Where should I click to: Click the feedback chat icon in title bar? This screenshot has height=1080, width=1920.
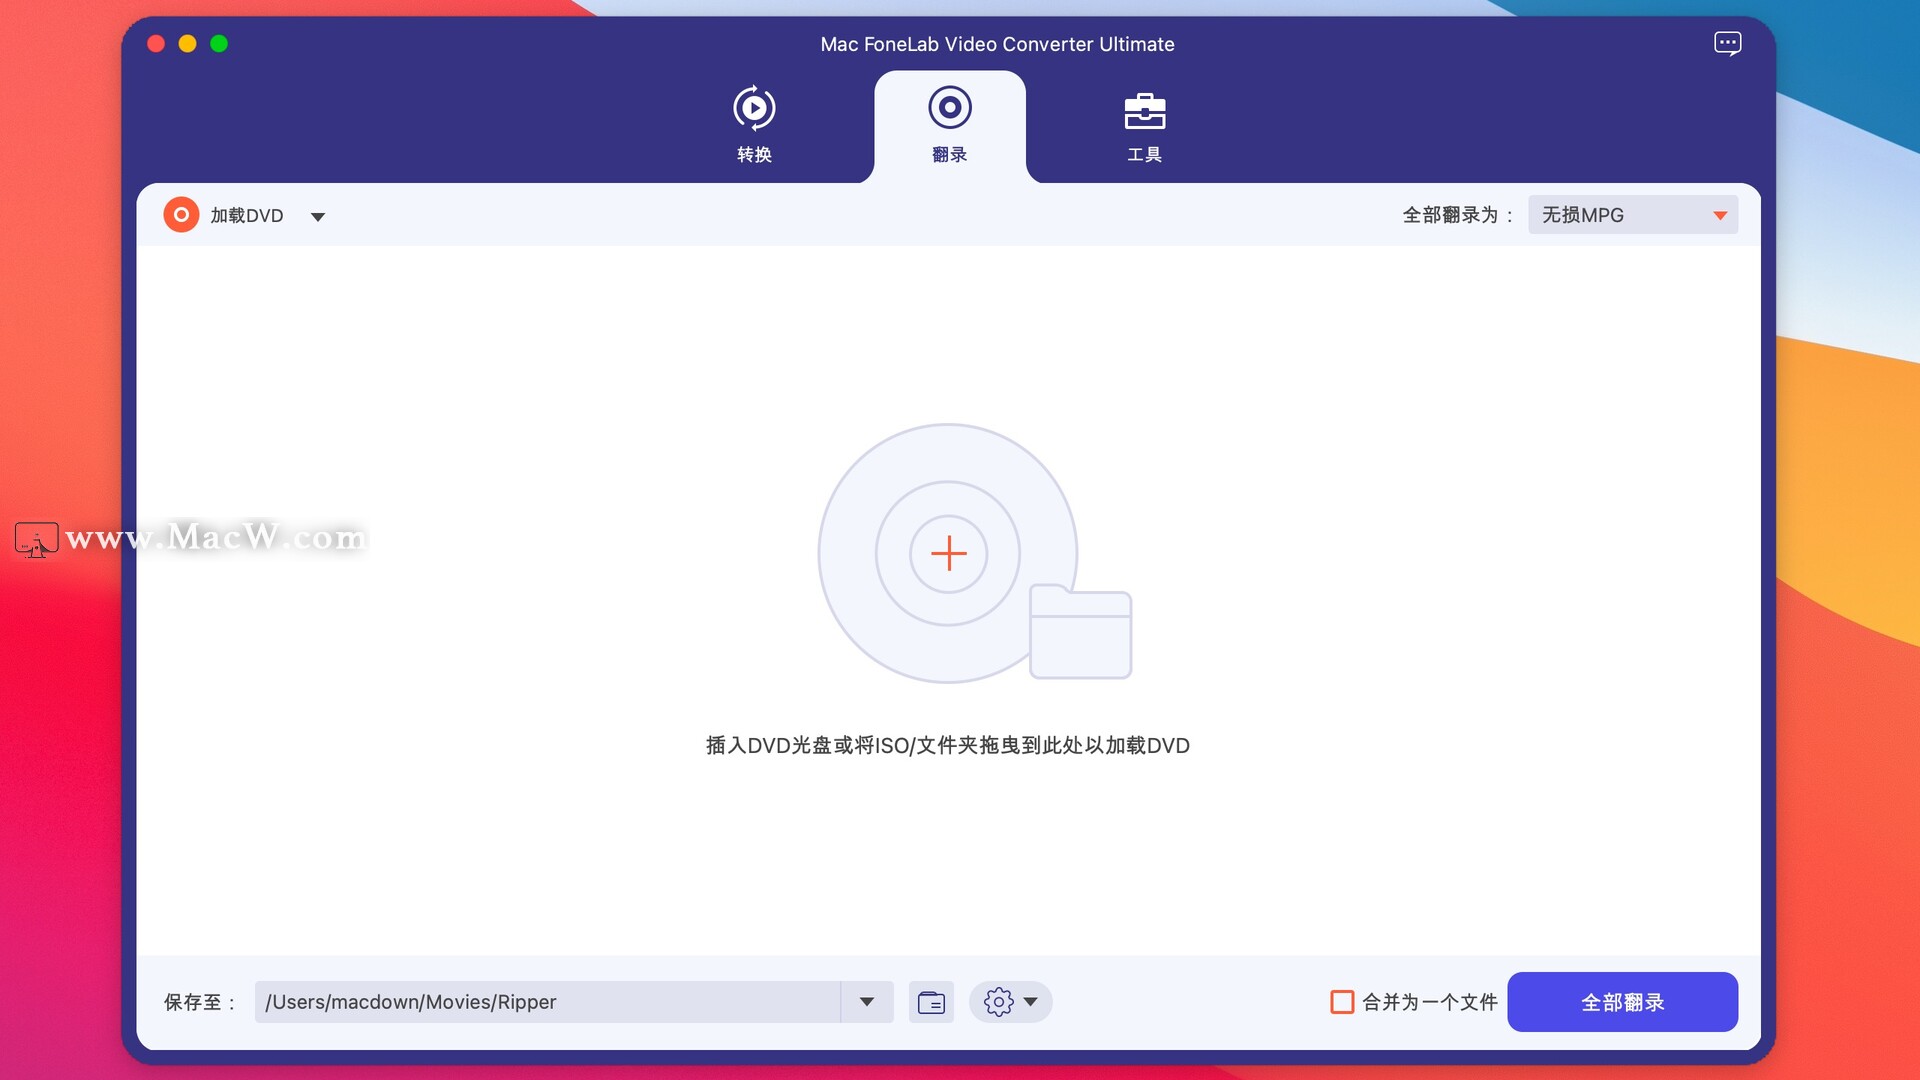[x=1727, y=44]
